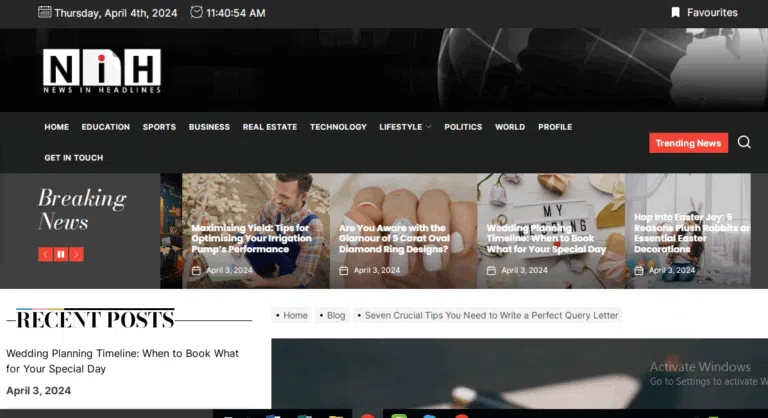Open the Education menu item
This screenshot has height=418, width=768.
pyautogui.click(x=106, y=127)
